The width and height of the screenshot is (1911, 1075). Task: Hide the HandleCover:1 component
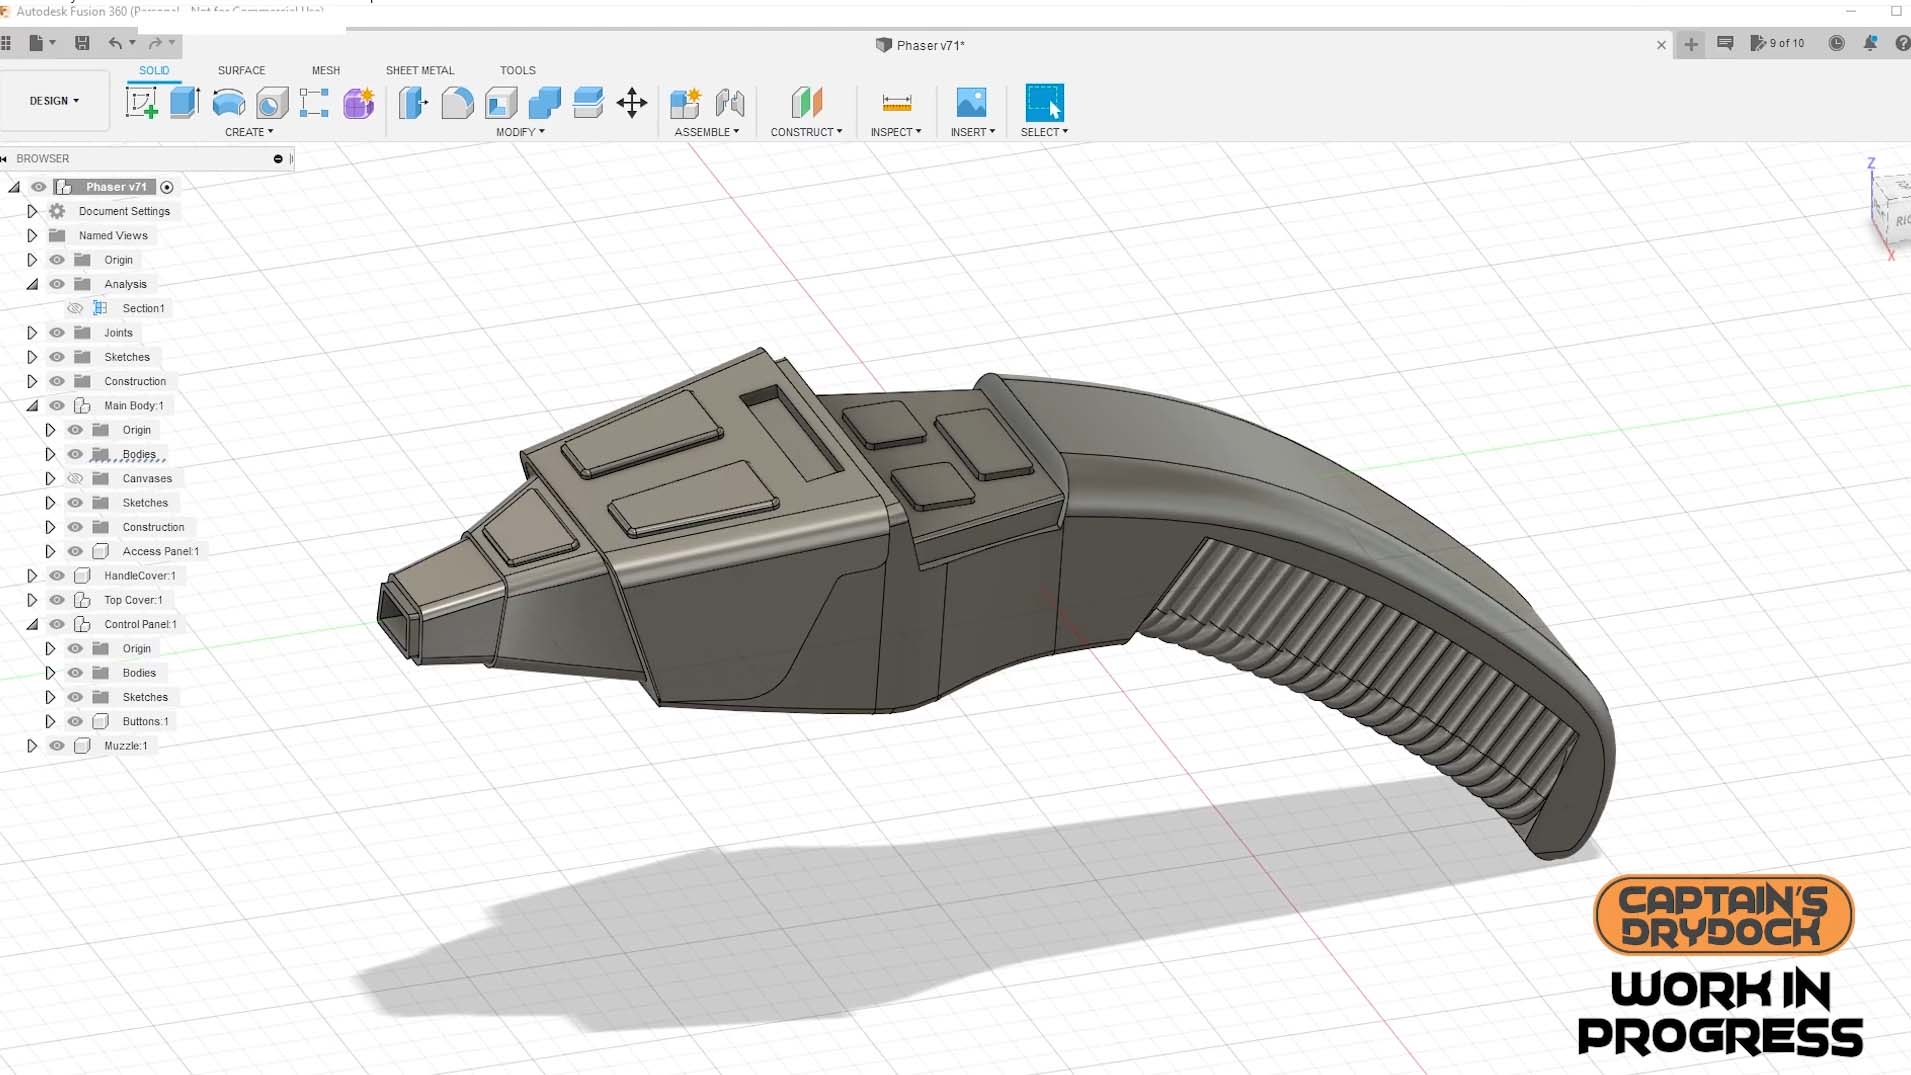click(x=57, y=576)
